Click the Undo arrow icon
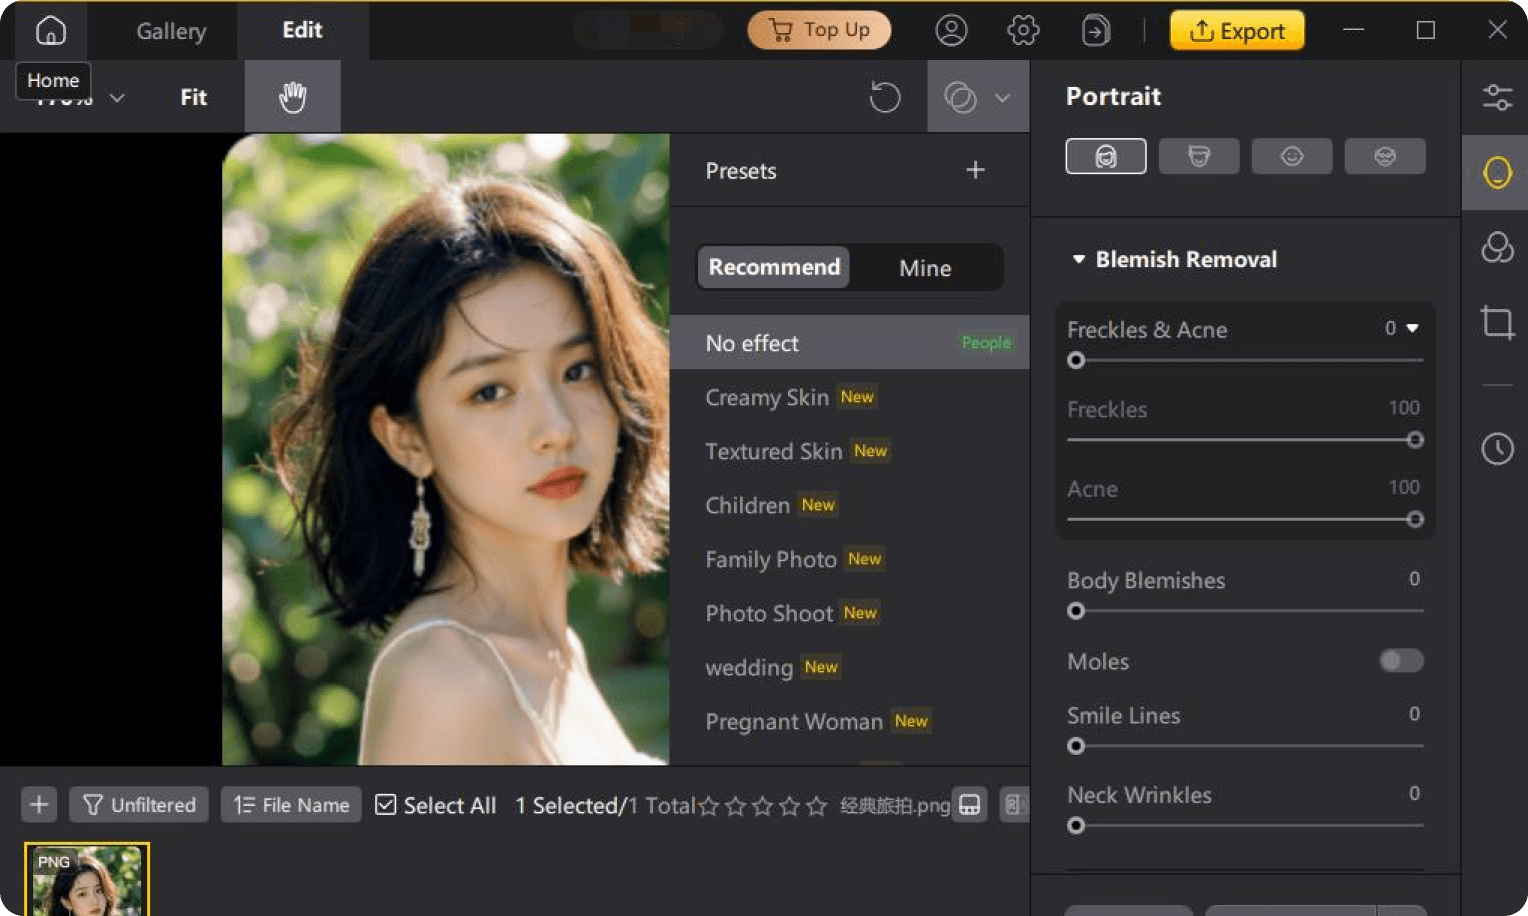The image size is (1528, 916). 884,96
